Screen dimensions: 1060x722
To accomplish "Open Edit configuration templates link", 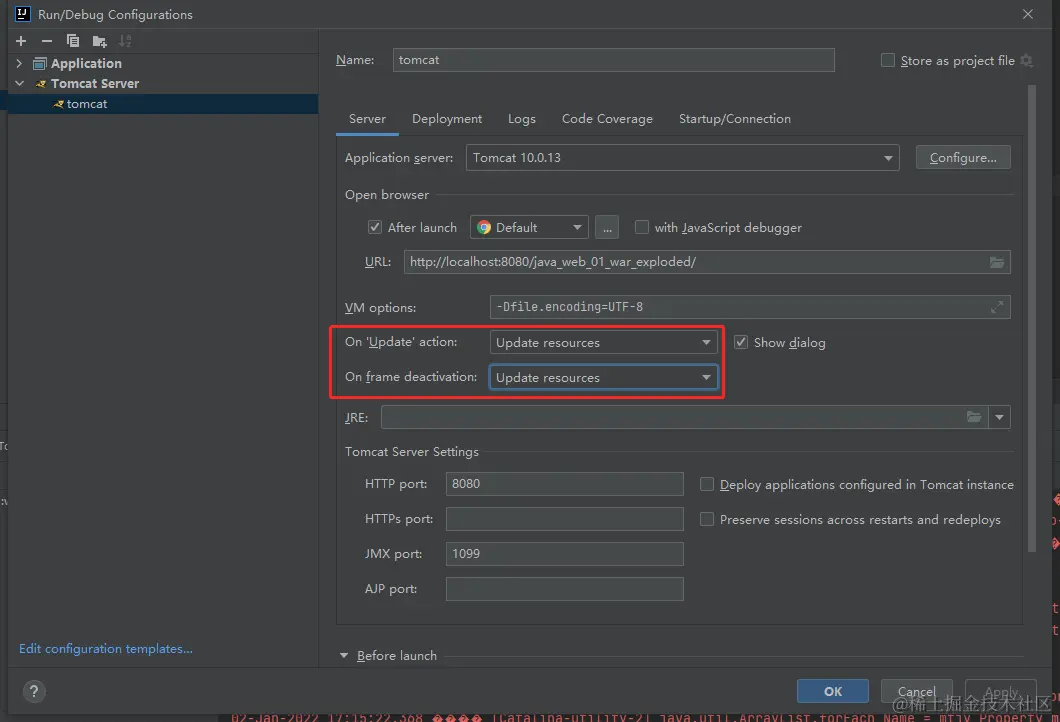I will (x=105, y=648).
